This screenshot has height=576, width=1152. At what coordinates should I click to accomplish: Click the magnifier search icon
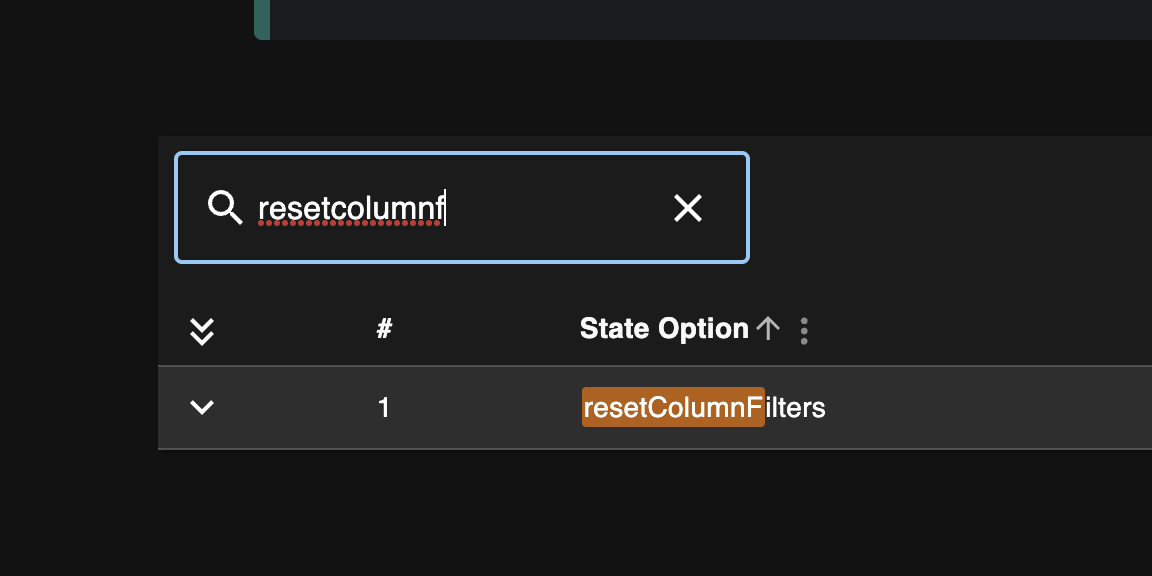point(225,208)
